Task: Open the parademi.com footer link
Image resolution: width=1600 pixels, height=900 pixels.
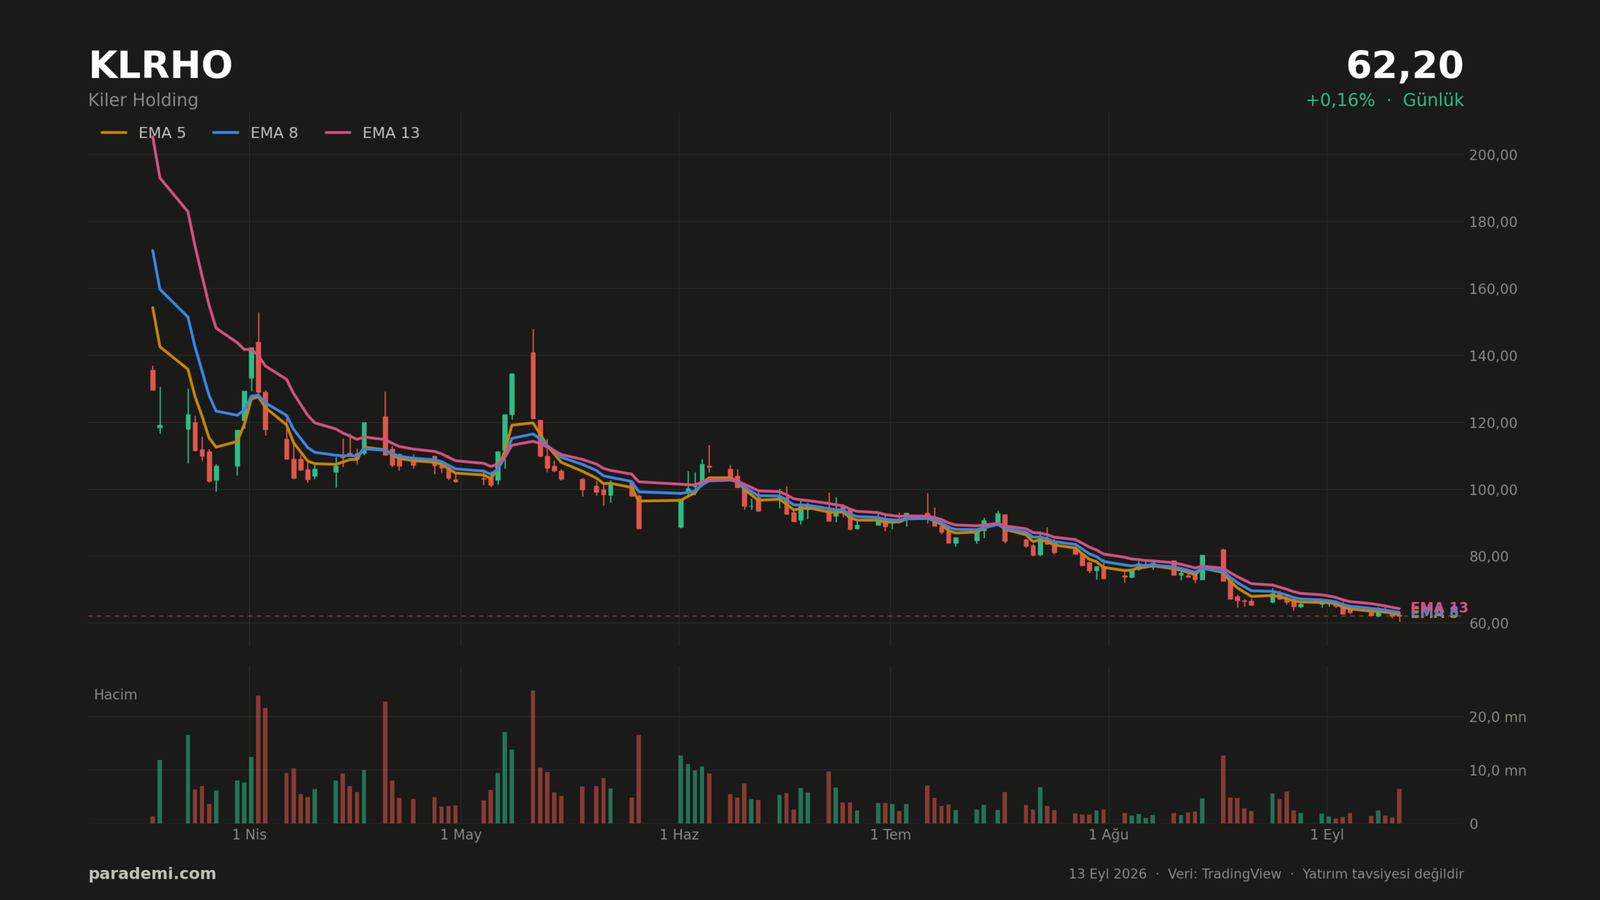Action: tap(152, 874)
